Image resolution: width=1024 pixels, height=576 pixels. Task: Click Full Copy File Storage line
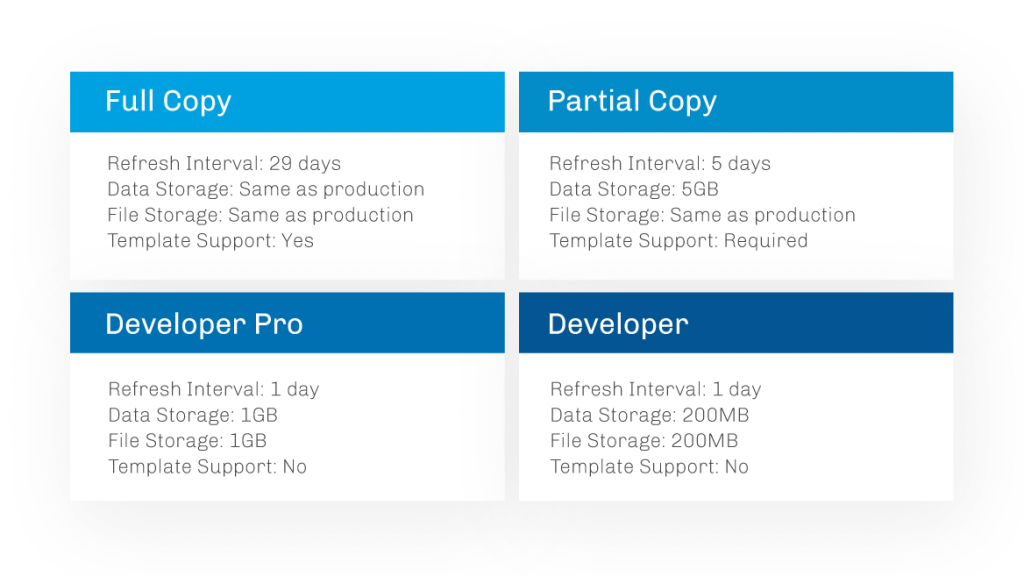pos(260,215)
